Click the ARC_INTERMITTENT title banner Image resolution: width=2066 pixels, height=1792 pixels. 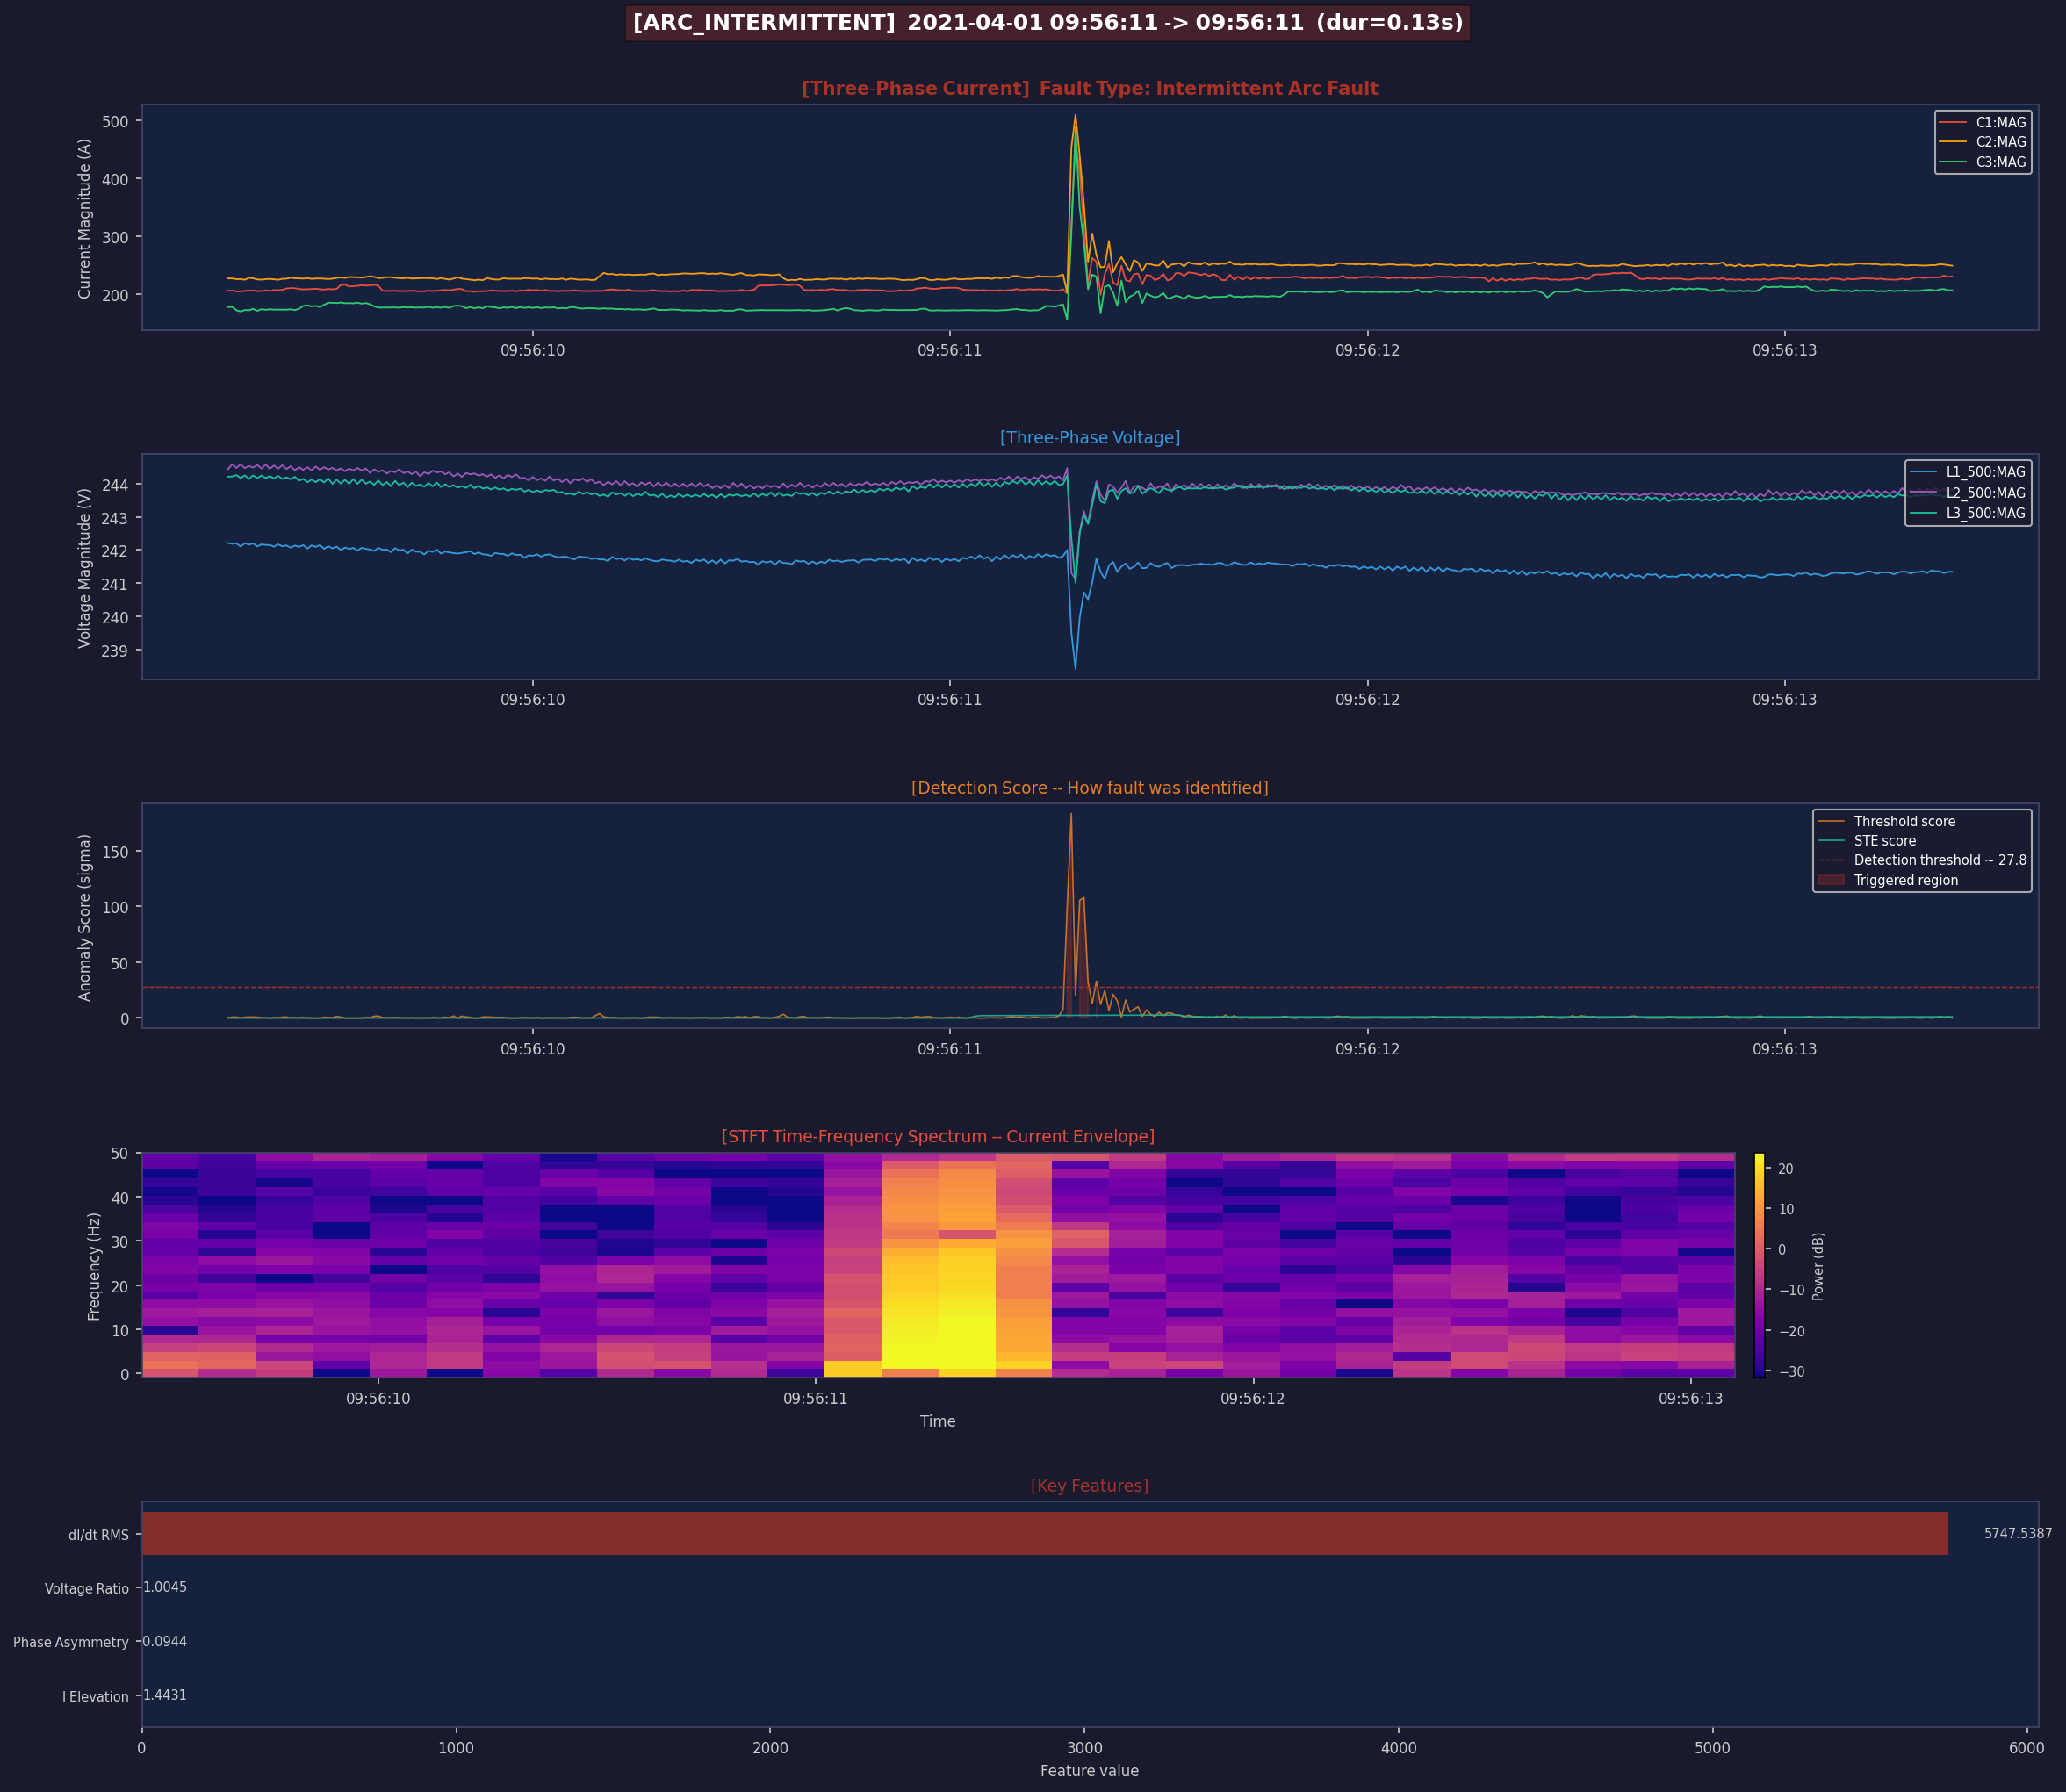(x=1048, y=23)
